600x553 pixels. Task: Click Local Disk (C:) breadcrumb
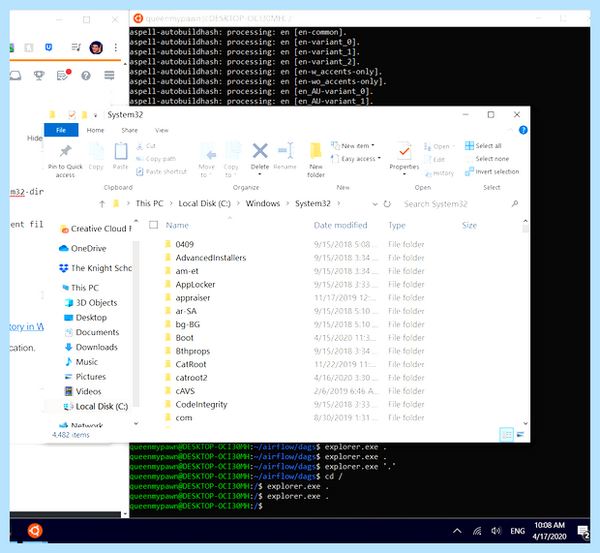point(204,204)
